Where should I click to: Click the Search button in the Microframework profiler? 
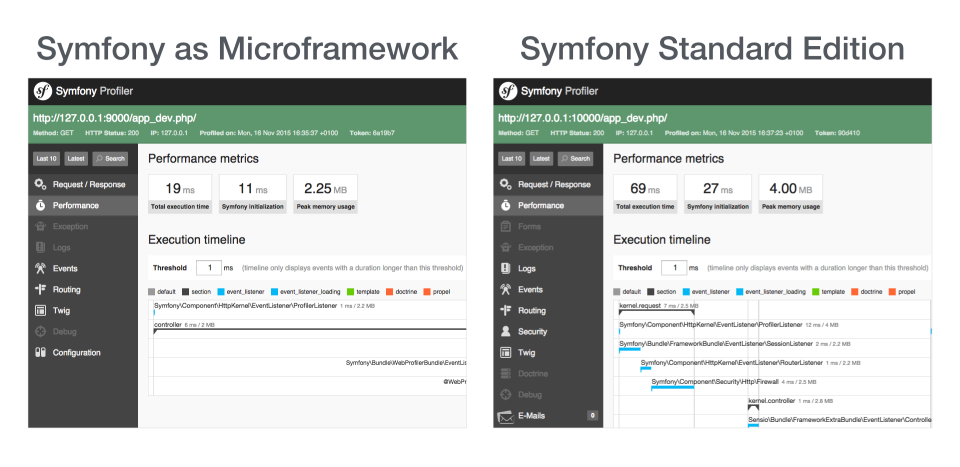click(x=110, y=158)
